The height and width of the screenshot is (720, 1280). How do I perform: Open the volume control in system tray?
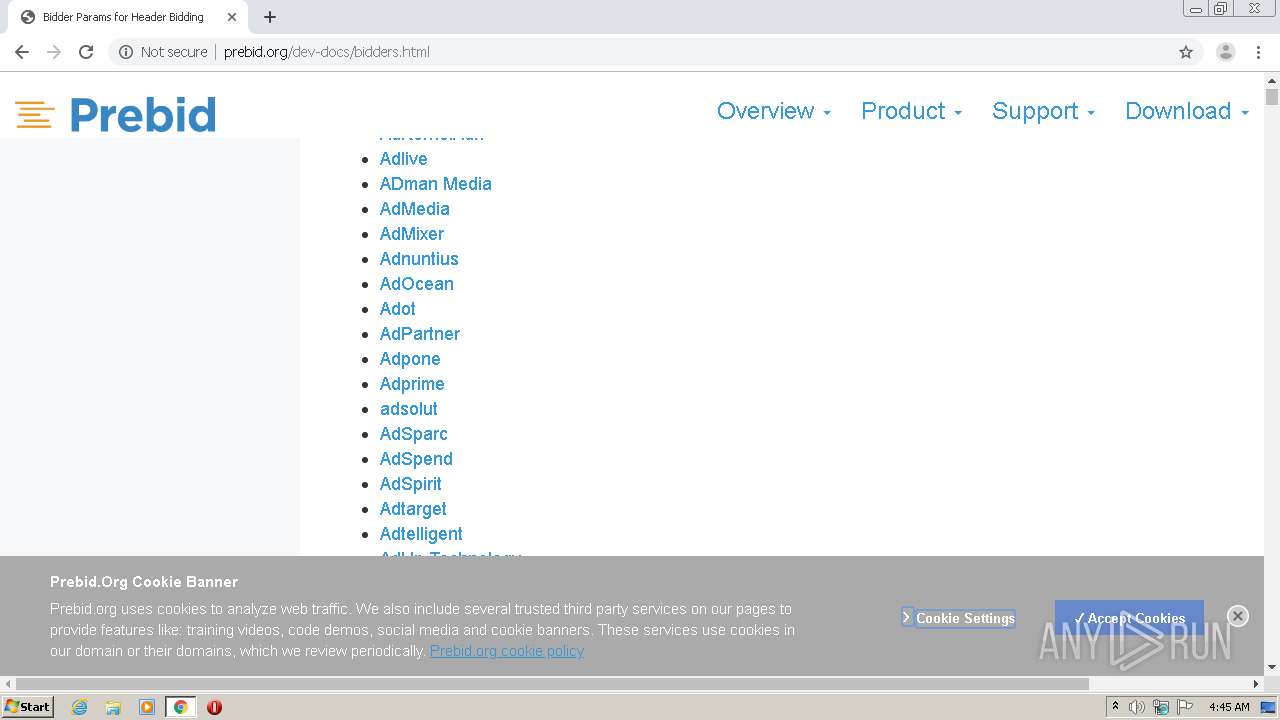(x=1137, y=707)
